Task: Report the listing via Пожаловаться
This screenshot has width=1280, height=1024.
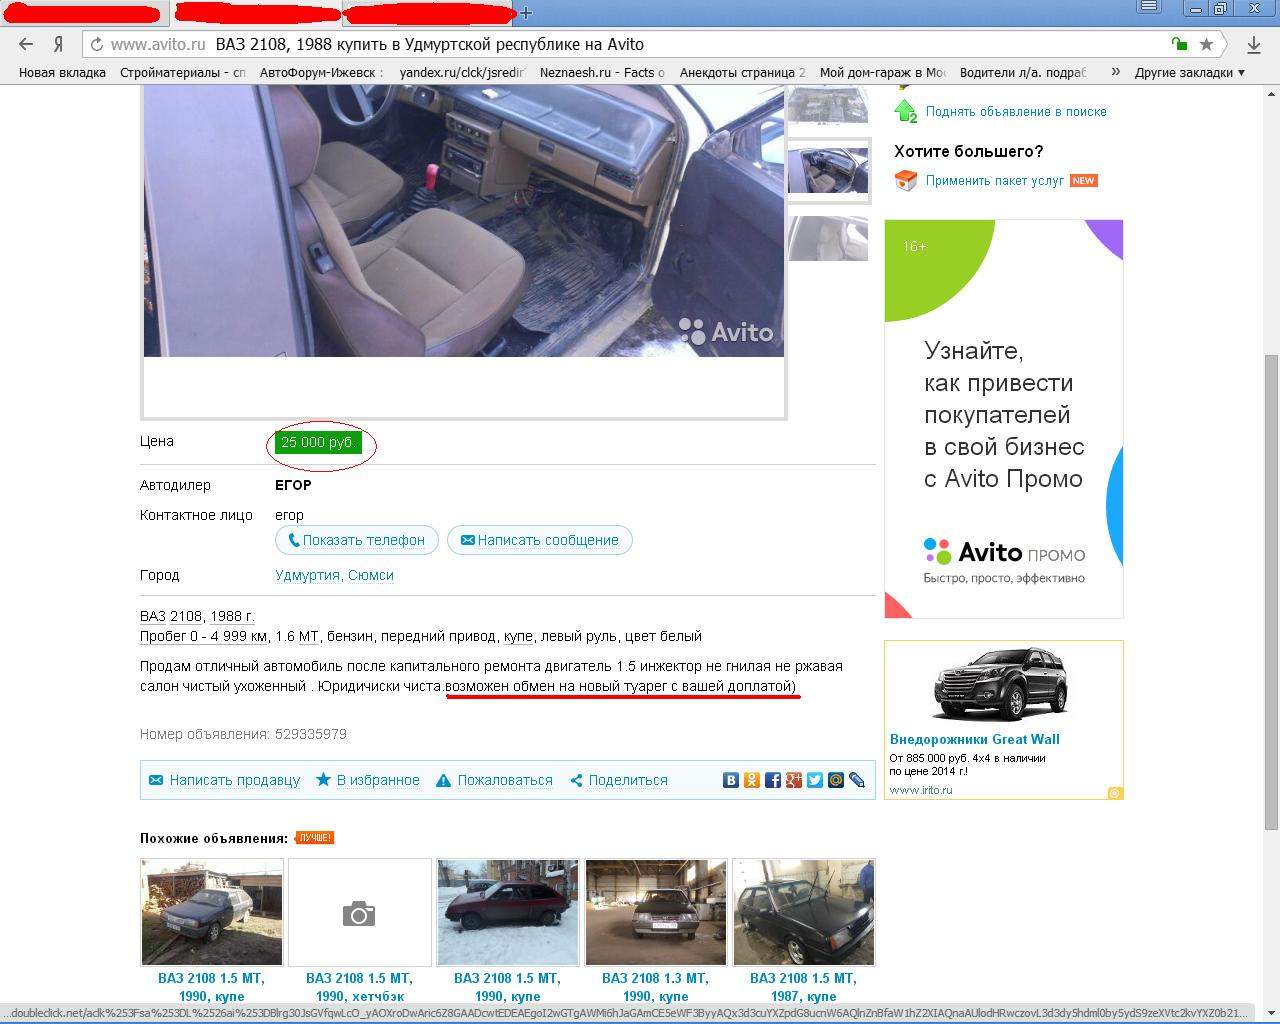Action: (505, 780)
